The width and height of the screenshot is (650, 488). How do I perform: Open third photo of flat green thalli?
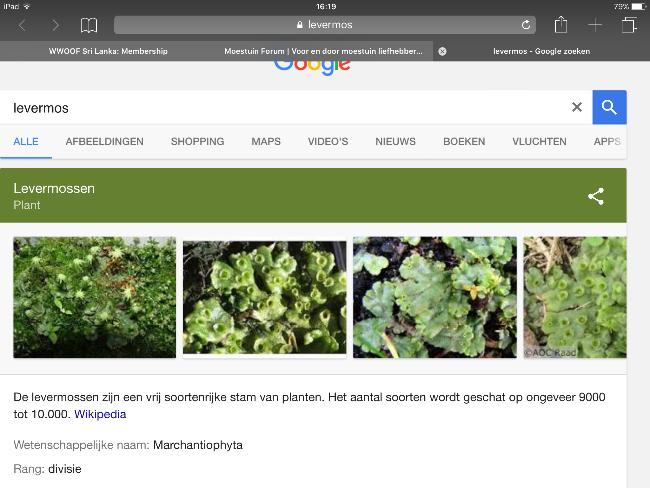435,297
